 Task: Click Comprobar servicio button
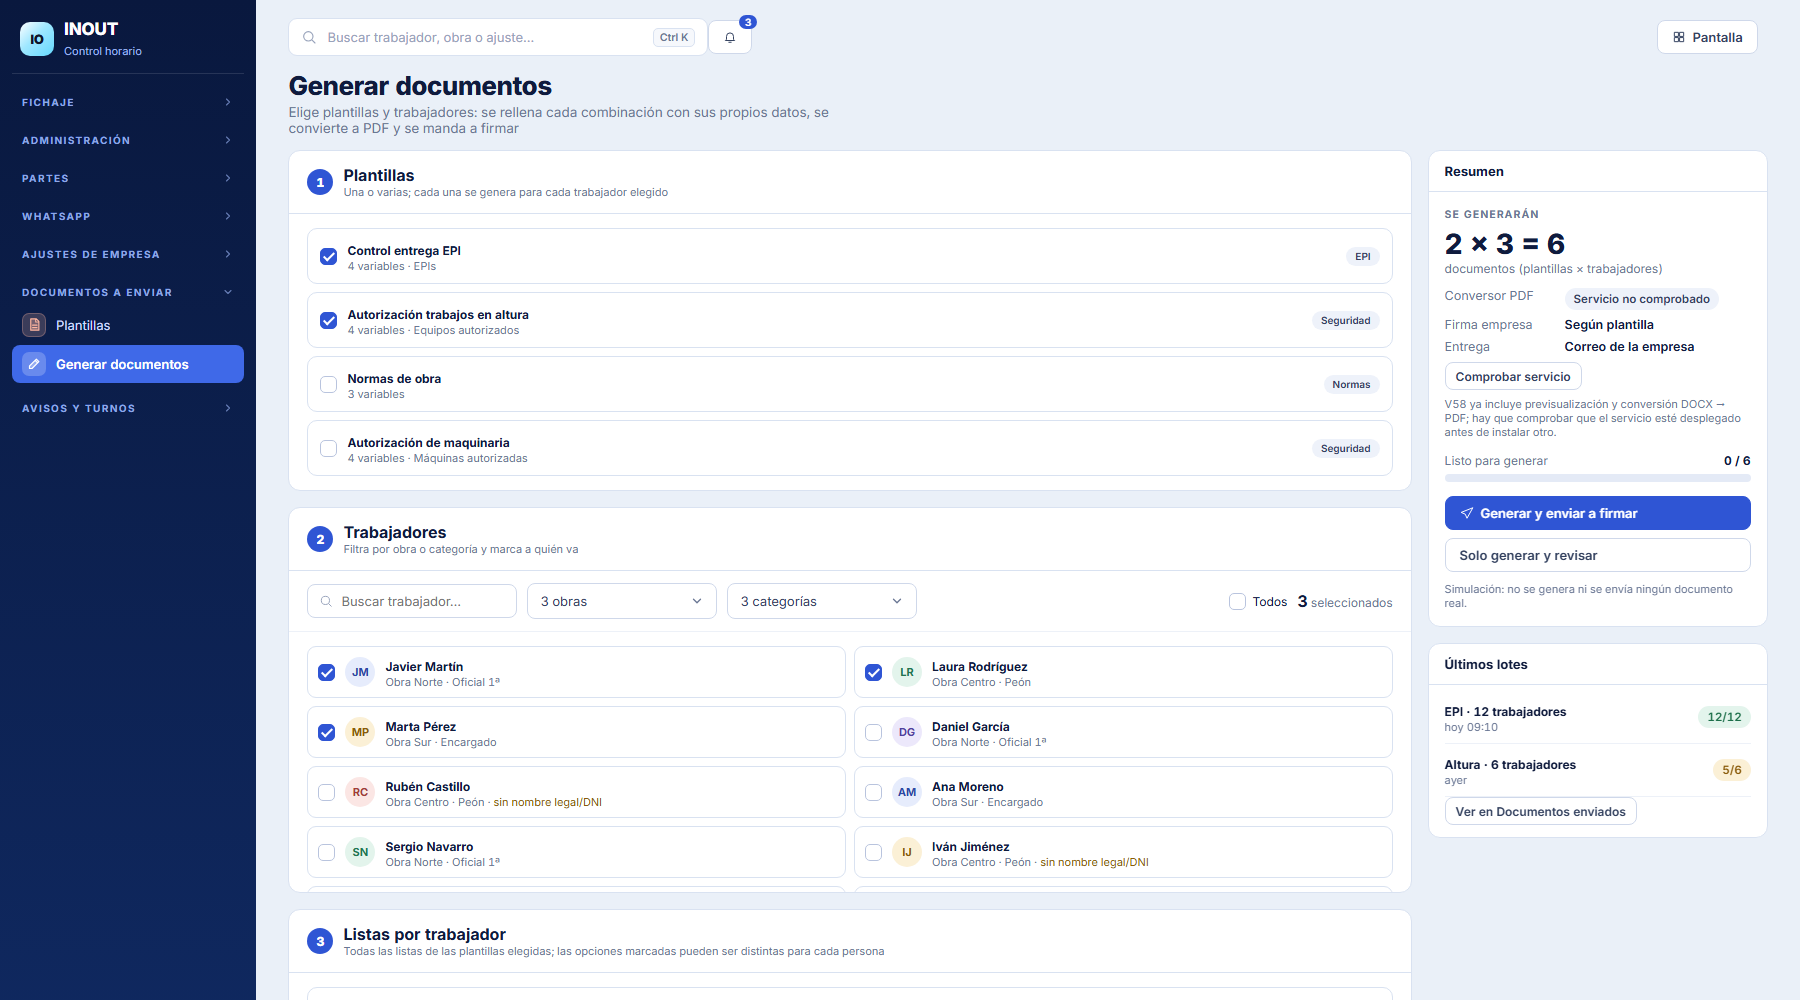[x=1512, y=377]
